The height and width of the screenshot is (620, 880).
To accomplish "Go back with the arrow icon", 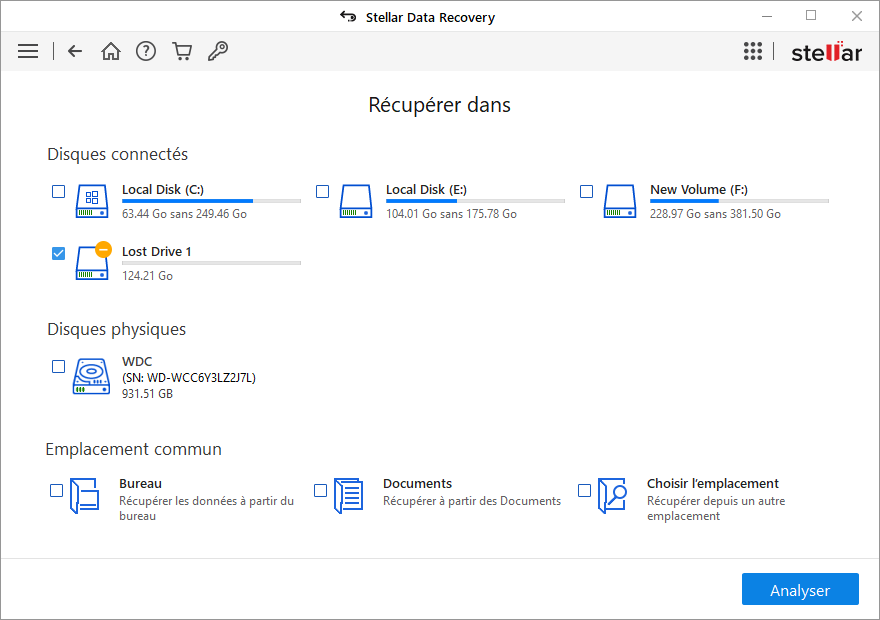I will [75, 52].
